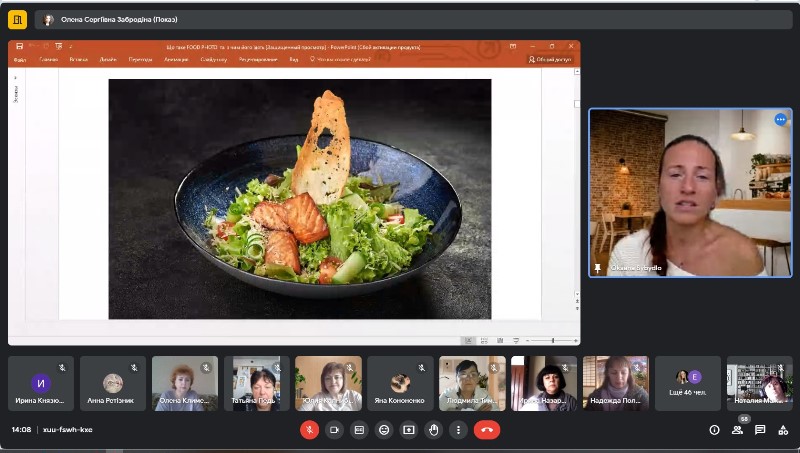Image resolution: width=800 pixels, height=453 pixels.
Task: Adjust the PowerPoint zoom slider
Action: coord(553,340)
